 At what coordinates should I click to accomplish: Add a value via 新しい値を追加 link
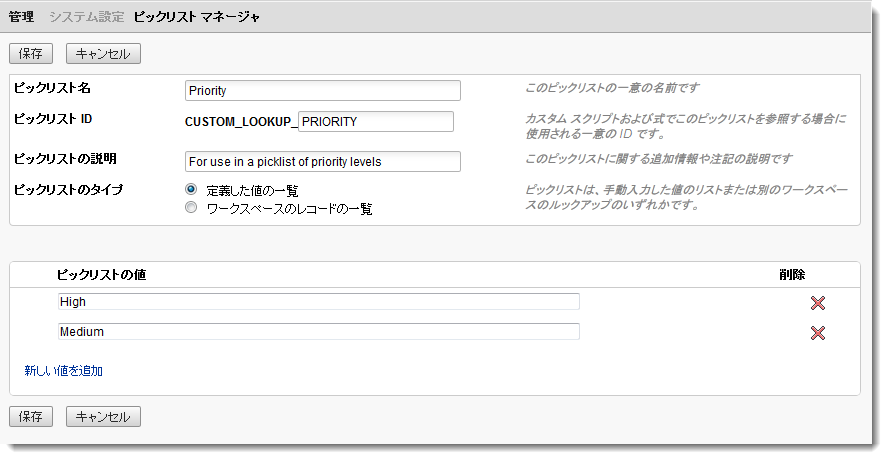pyautogui.click(x=63, y=371)
